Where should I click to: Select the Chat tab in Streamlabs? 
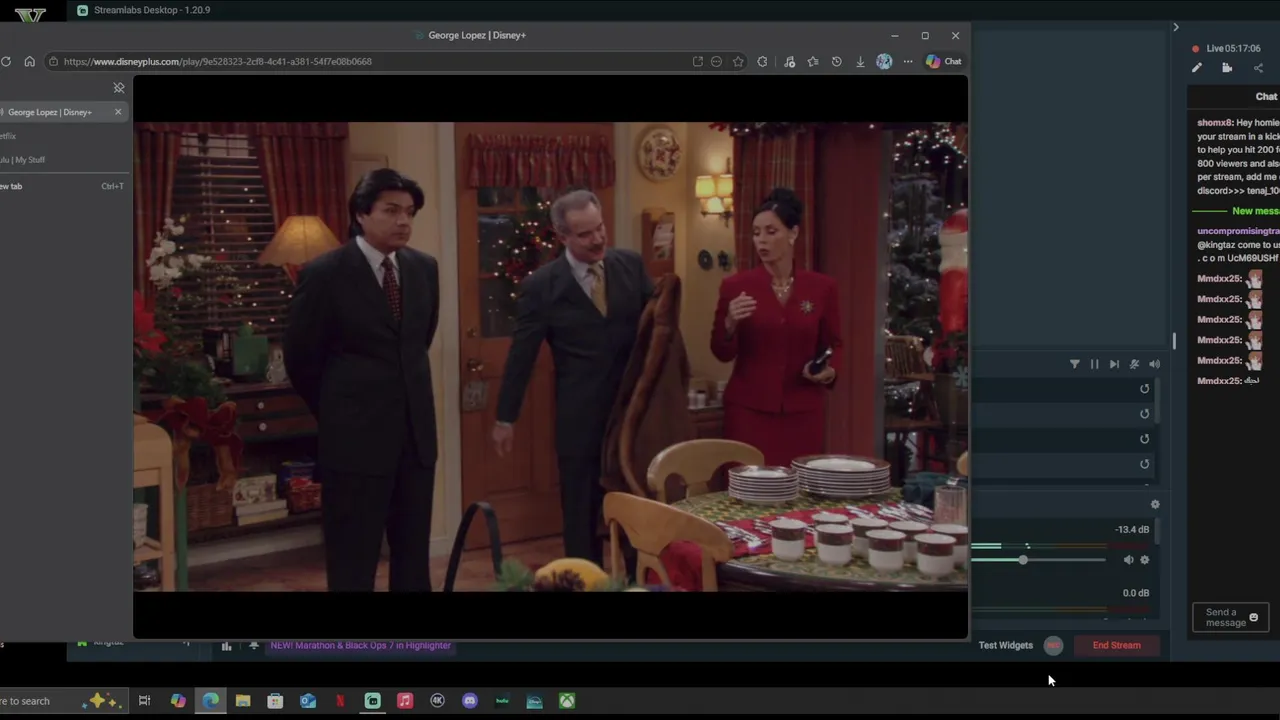(x=1266, y=96)
